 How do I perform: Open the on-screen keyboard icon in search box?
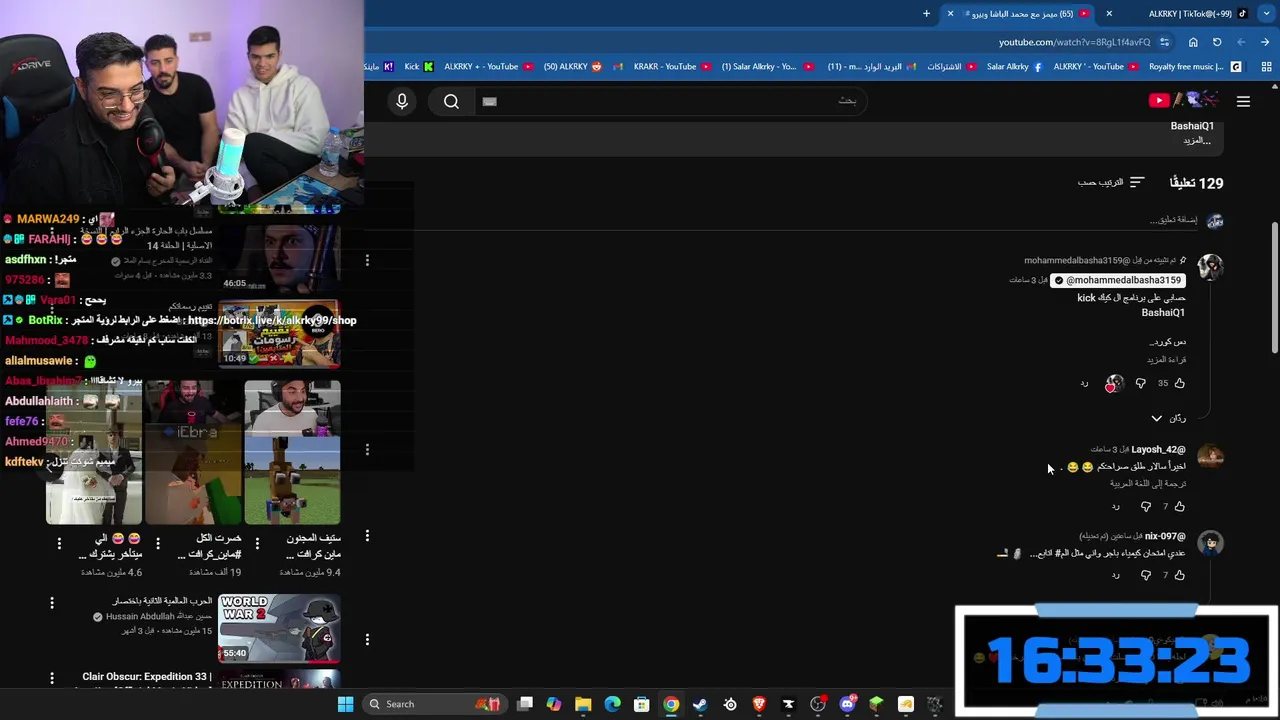[x=489, y=101]
